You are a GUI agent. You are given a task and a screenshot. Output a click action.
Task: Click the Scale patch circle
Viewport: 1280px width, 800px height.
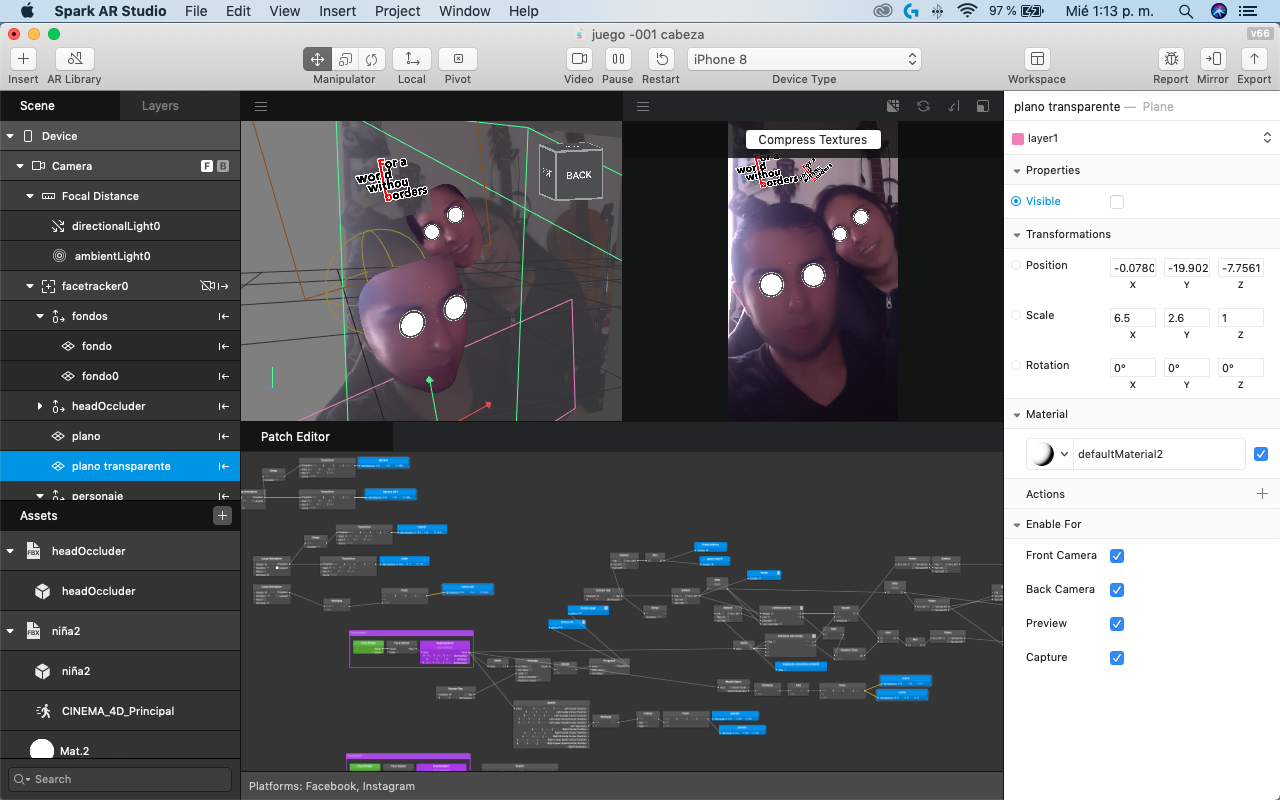pyautogui.click(x=1016, y=315)
